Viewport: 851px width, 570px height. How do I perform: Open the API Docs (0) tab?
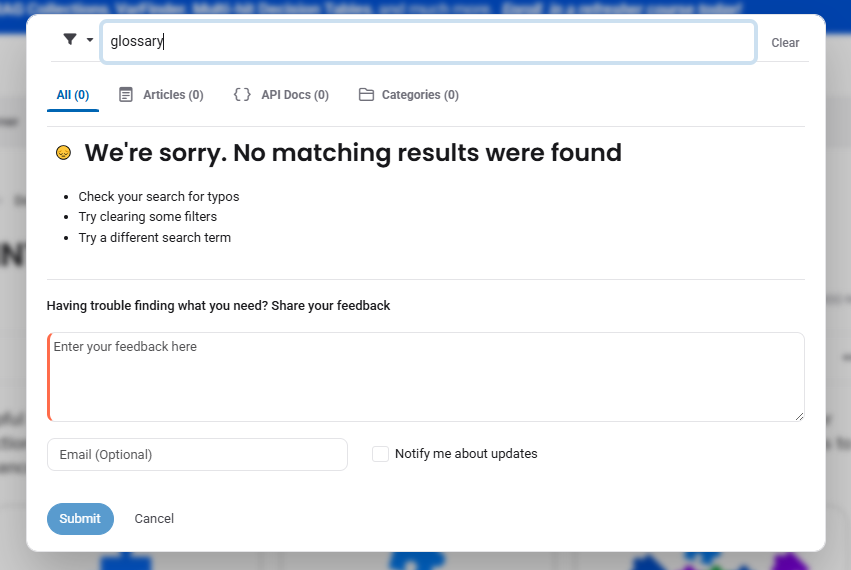(281, 95)
